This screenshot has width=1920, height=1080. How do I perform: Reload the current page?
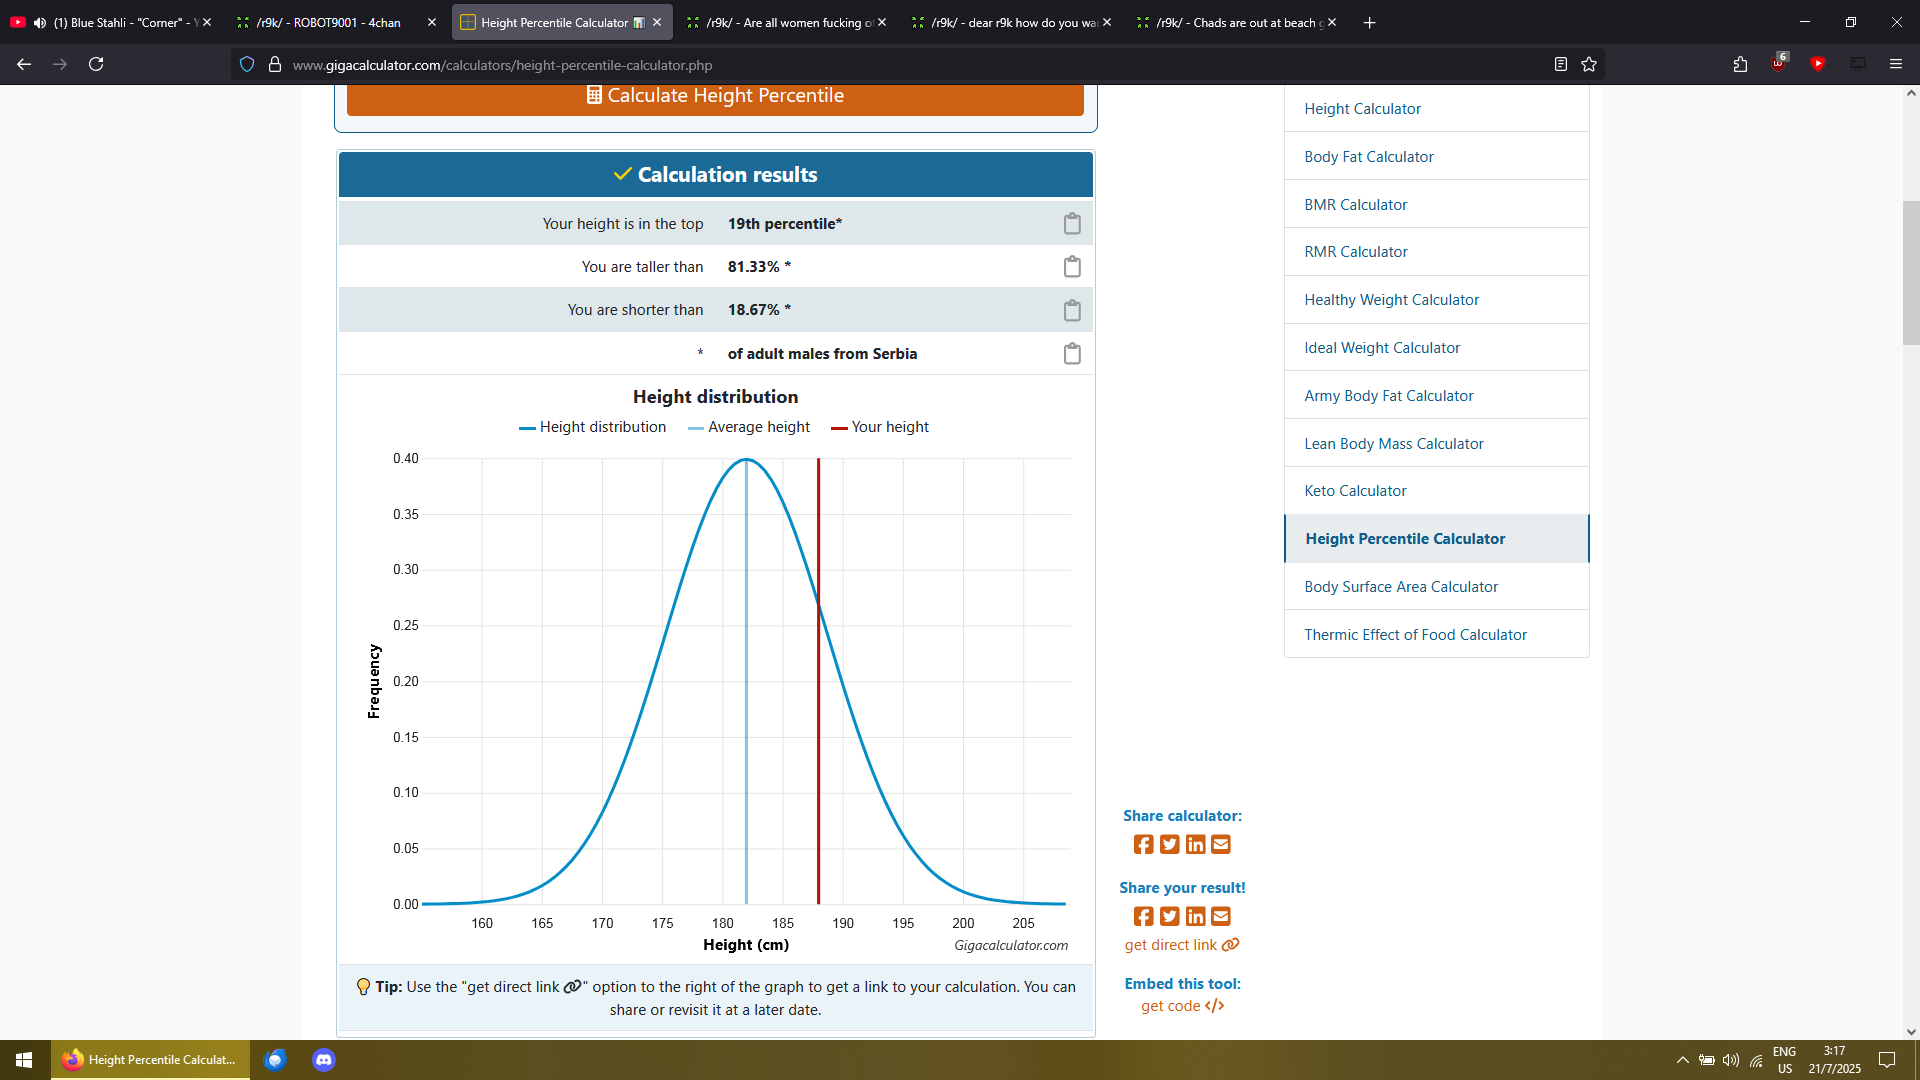tap(96, 64)
